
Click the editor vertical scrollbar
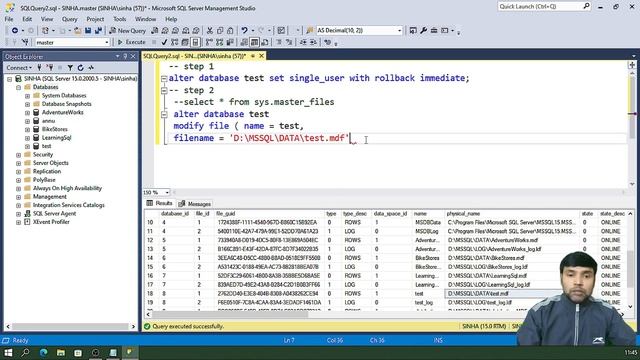632,108
